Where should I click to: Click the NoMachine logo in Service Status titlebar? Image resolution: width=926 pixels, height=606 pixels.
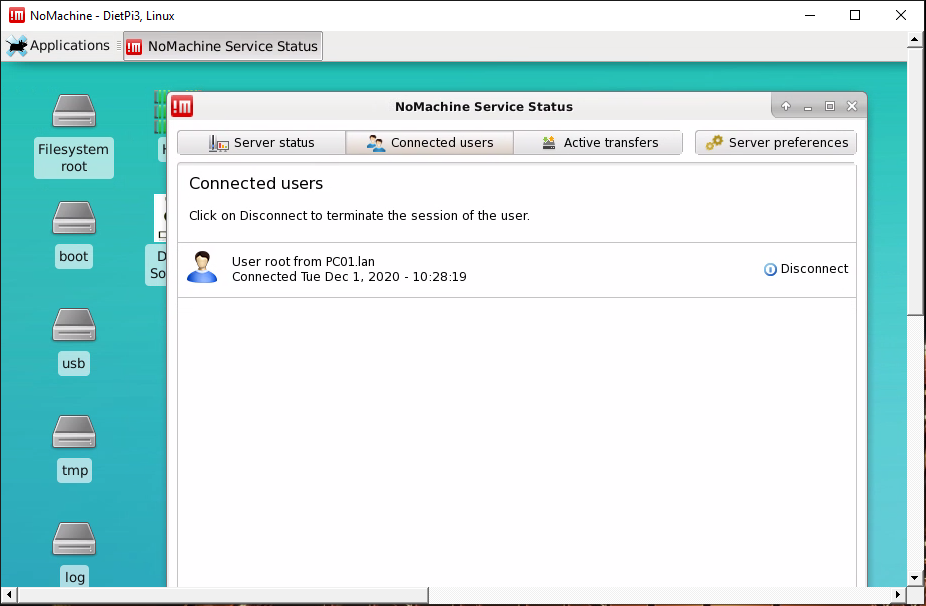click(182, 106)
